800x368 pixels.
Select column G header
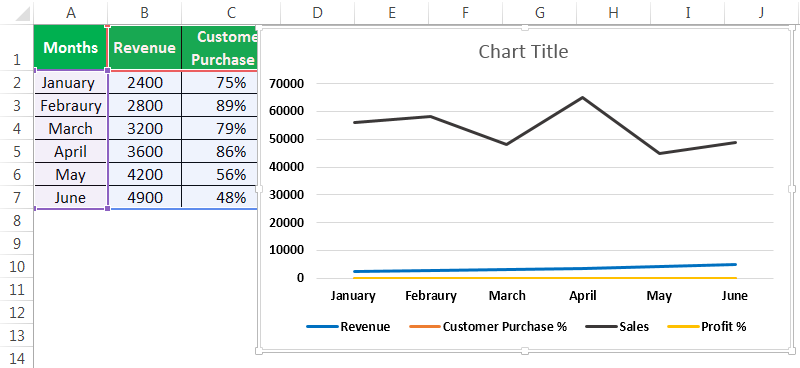(x=539, y=12)
